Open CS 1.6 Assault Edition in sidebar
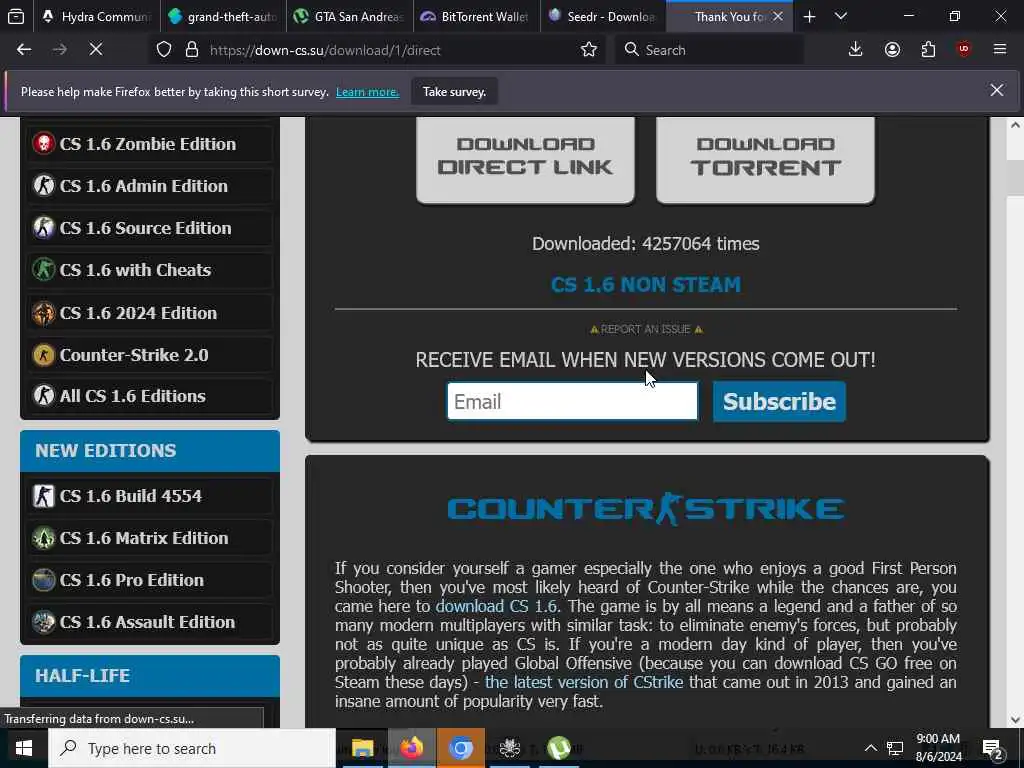Image resolution: width=1024 pixels, height=768 pixels. coord(150,622)
